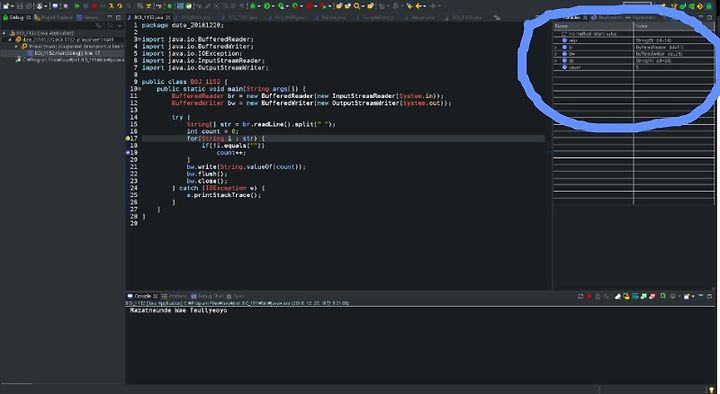Click the Step Into toolbar icon

point(111,6)
